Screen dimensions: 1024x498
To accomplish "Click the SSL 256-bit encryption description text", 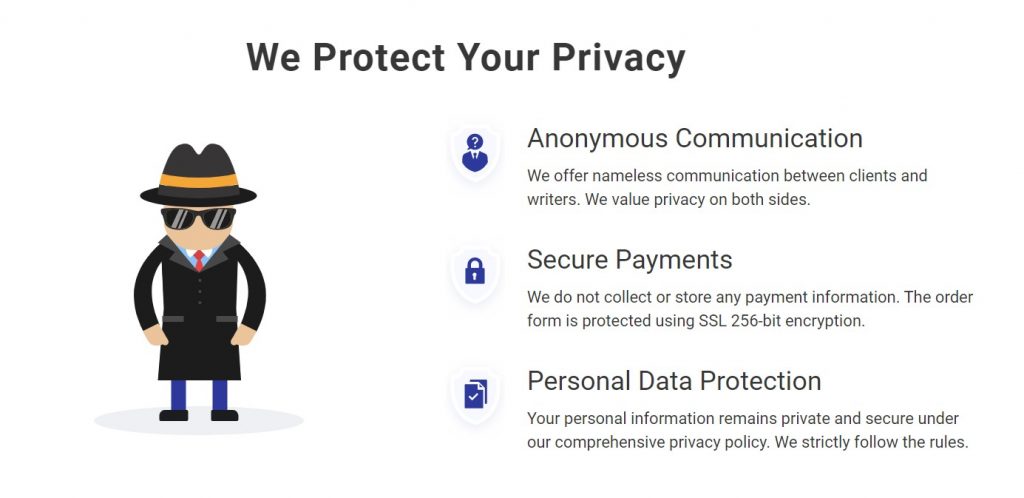I will tap(750, 309).
